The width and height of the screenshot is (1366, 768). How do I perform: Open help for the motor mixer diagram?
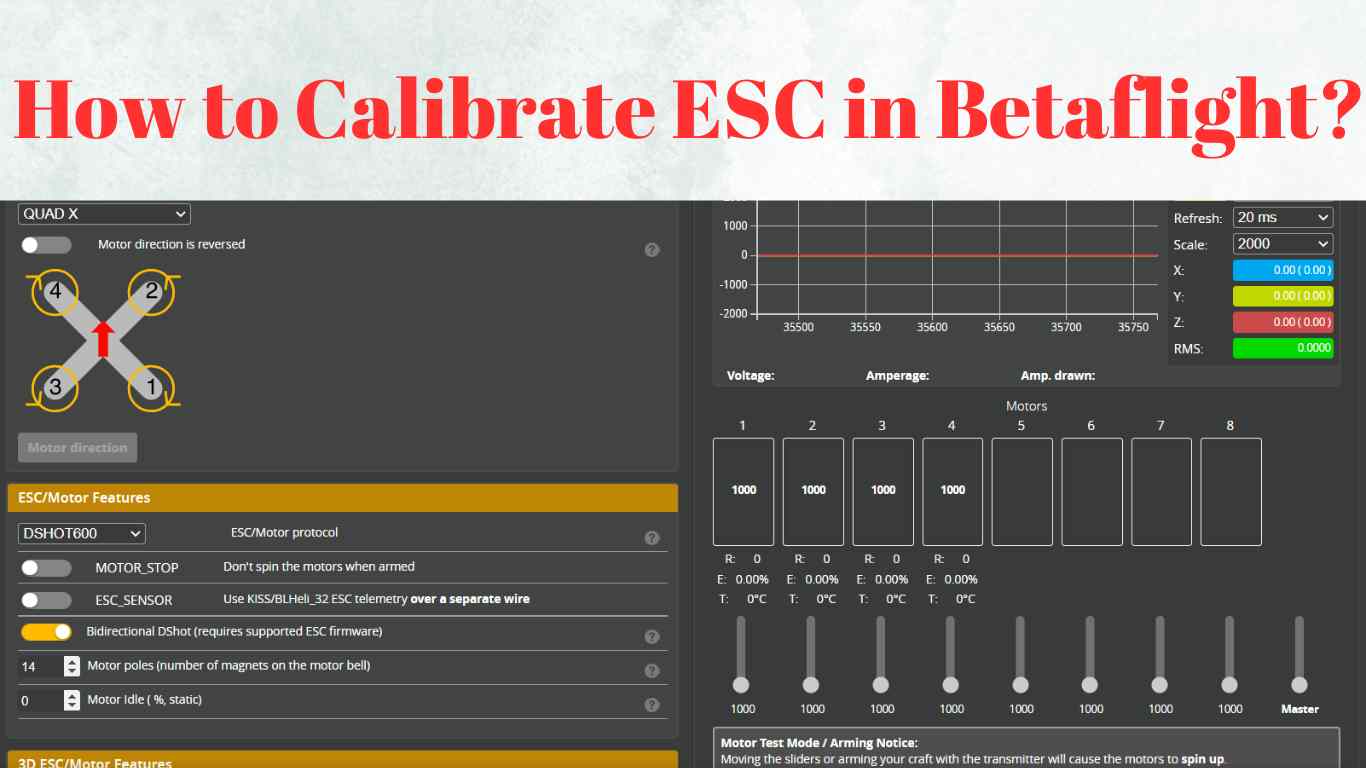click(652, 249)
